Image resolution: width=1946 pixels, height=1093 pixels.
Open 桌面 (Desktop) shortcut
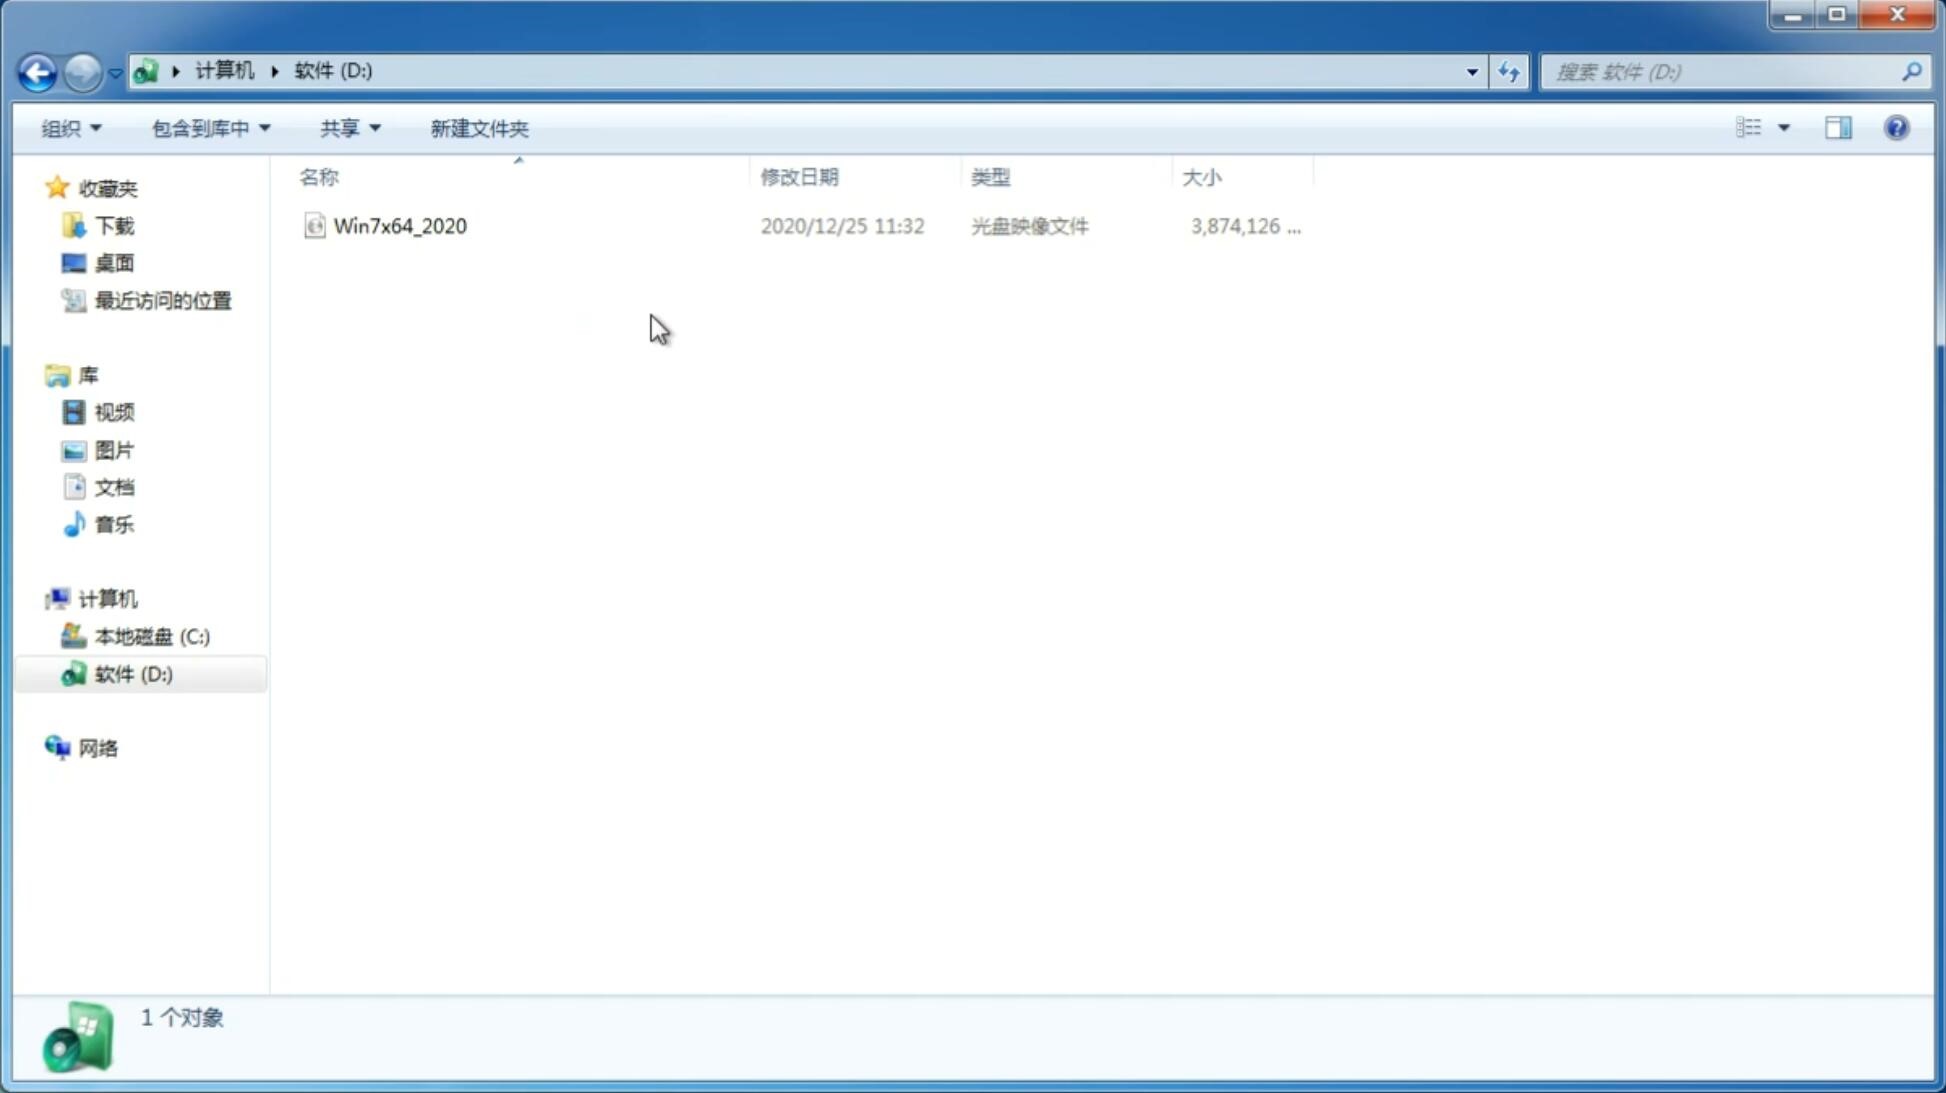click(114, 263)
